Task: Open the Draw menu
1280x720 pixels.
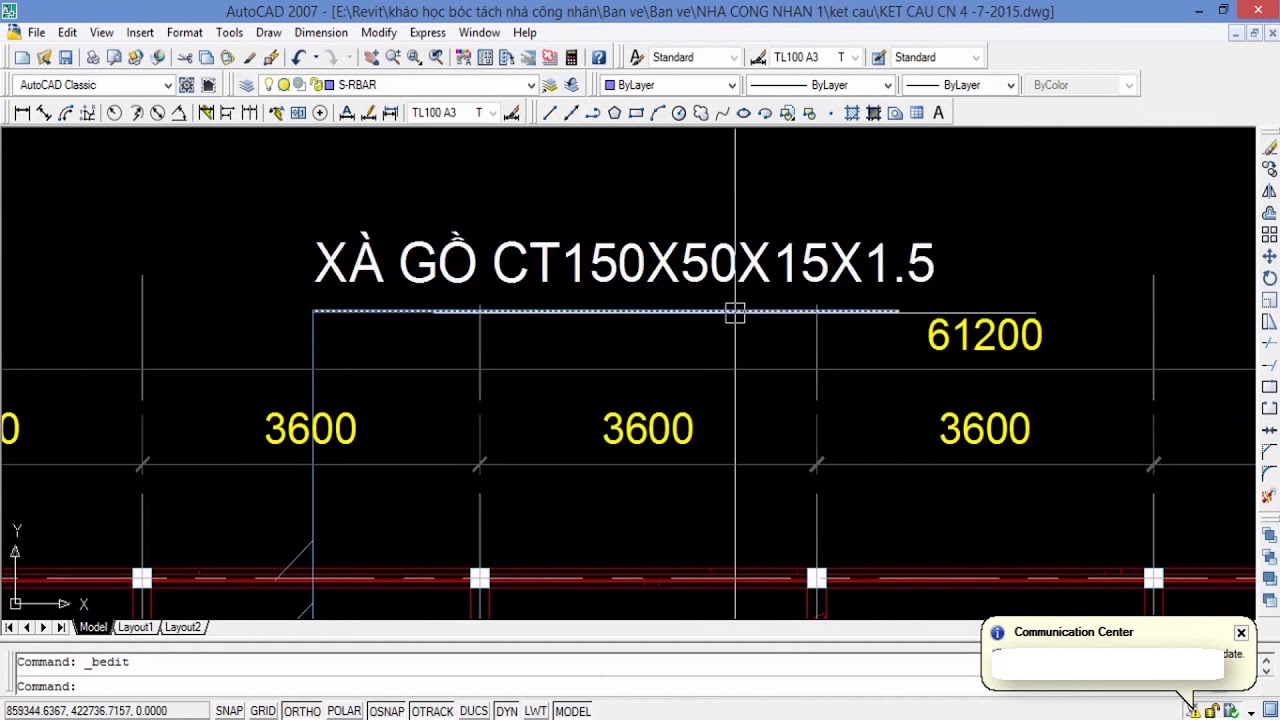Action: (268, 32)
